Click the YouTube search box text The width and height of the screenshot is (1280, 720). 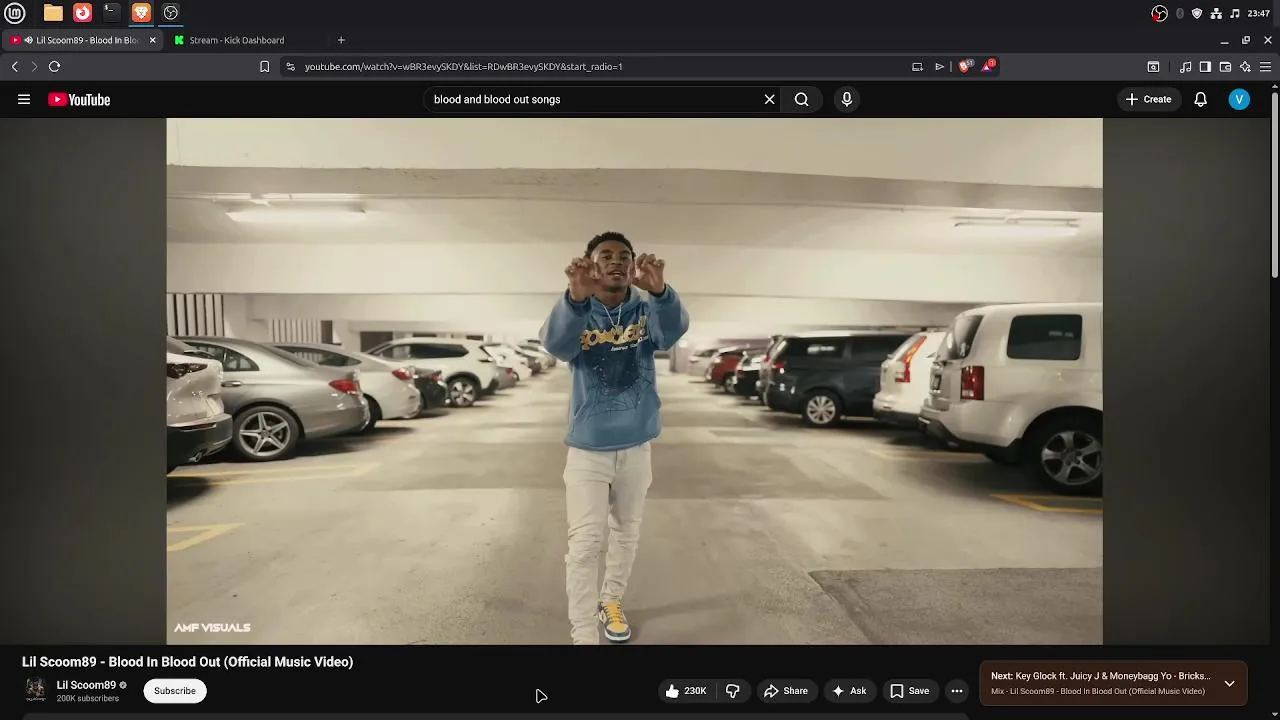pos(497,99)
